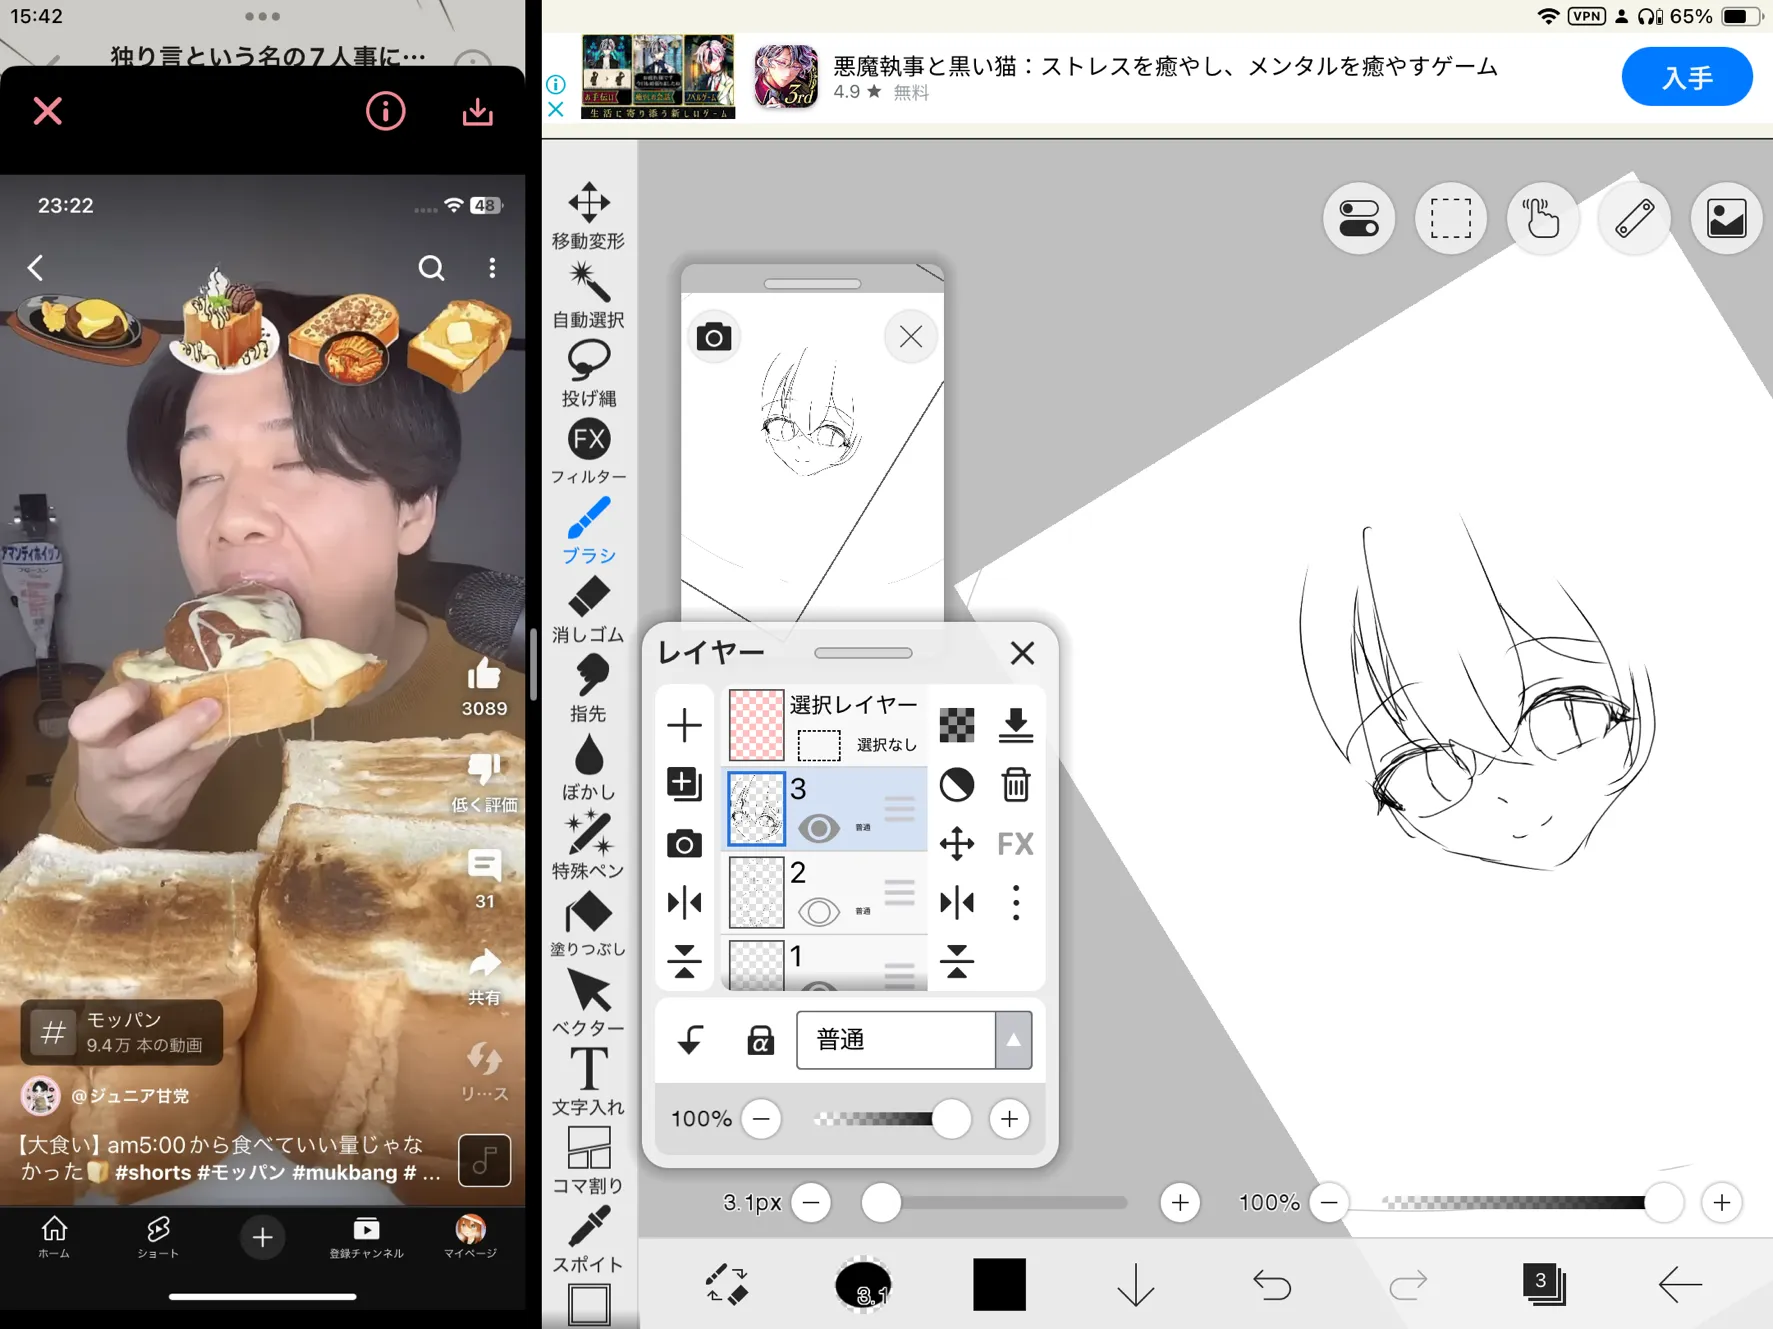Viewport: 1773px width, 1329px height.
Task: Open the video three-dot menu
Action: pos(492,268)
